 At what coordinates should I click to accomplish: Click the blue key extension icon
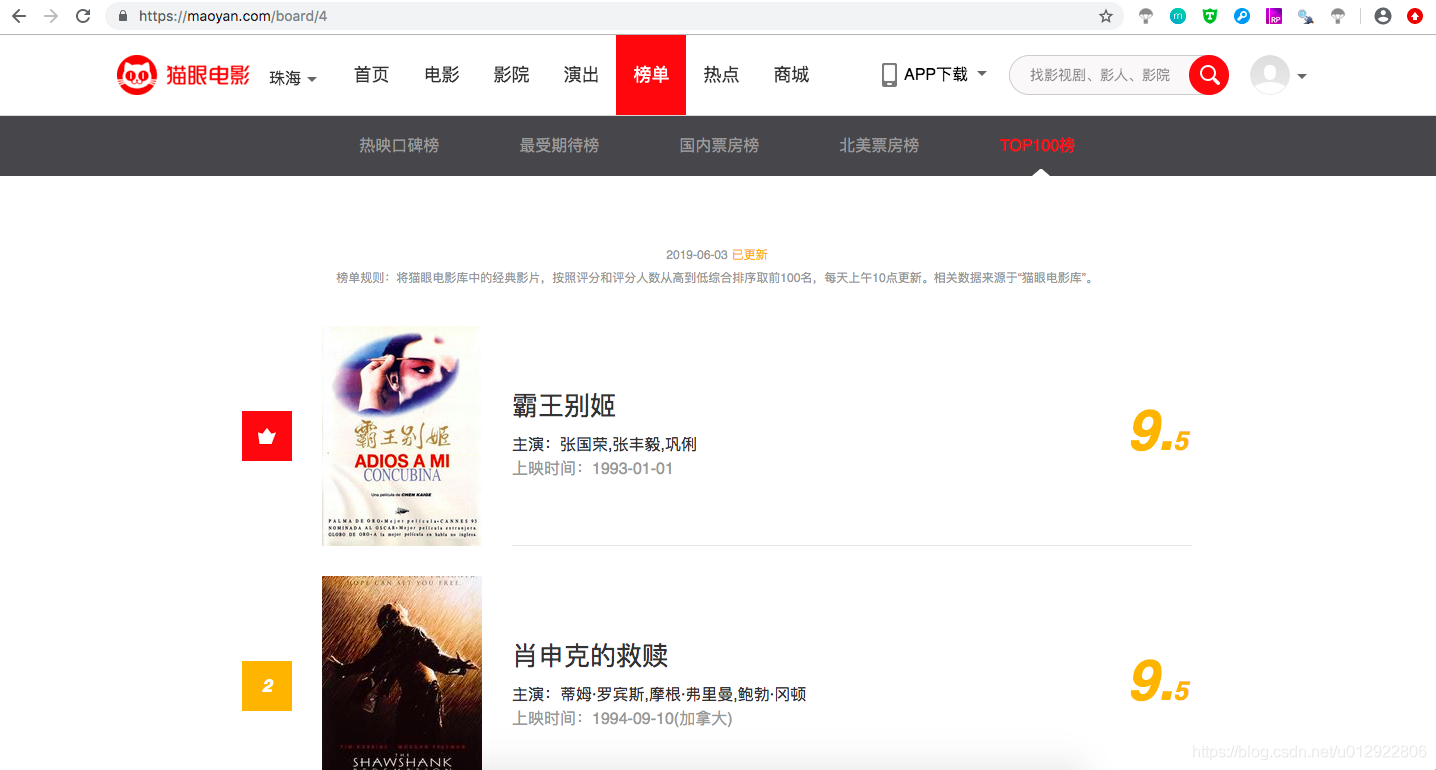(1242, 16)
